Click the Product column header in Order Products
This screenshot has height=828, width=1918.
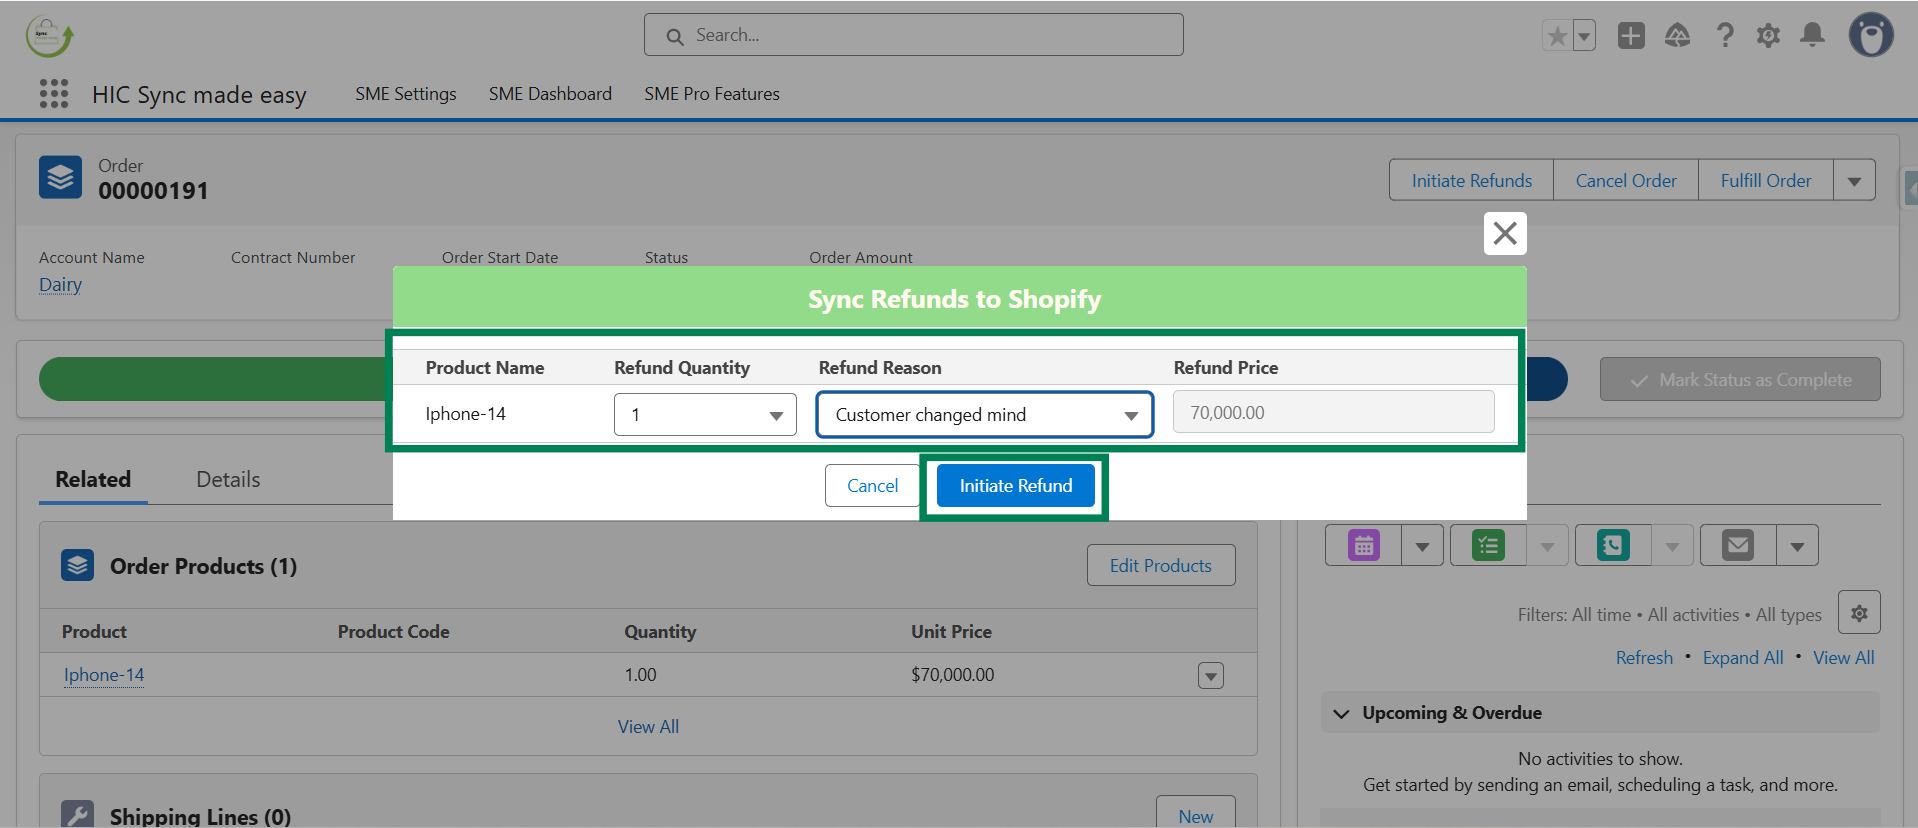[94, 632]
